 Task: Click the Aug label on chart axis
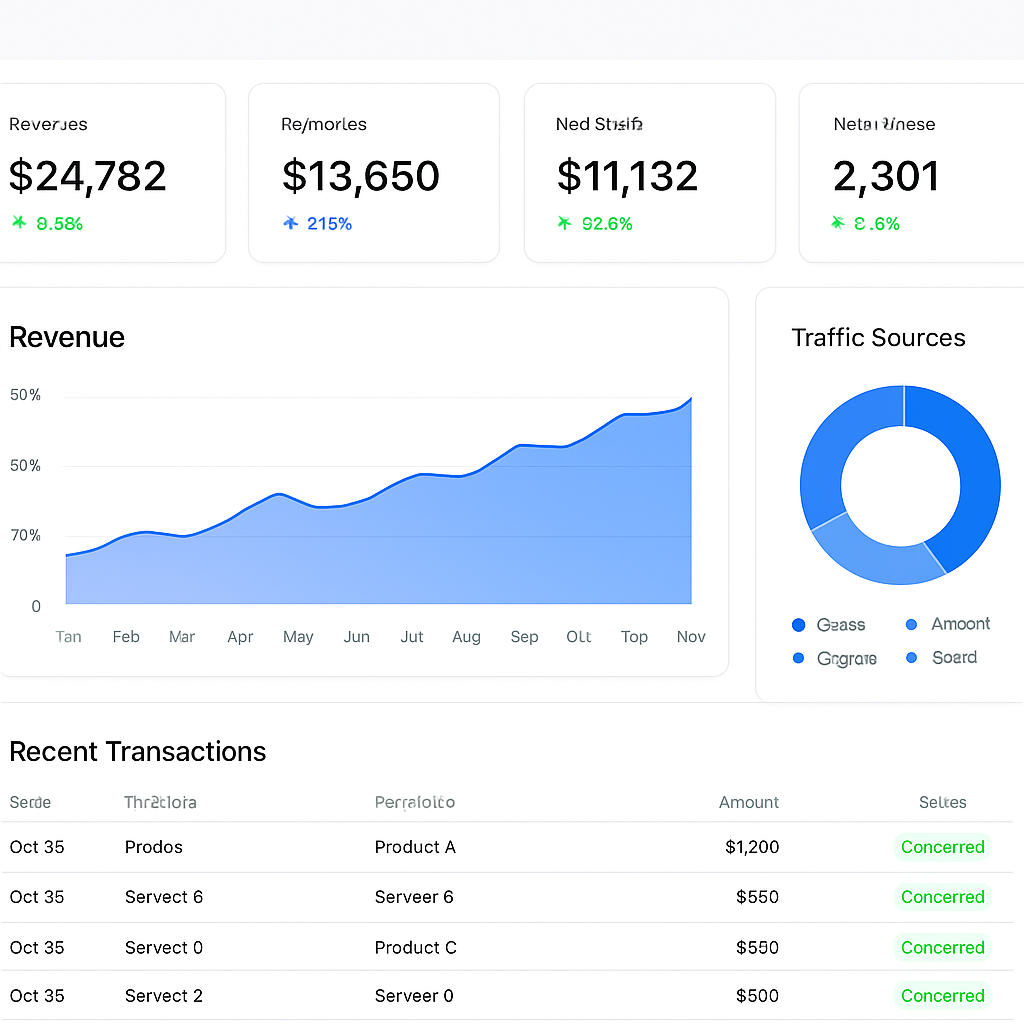[466, 637]
